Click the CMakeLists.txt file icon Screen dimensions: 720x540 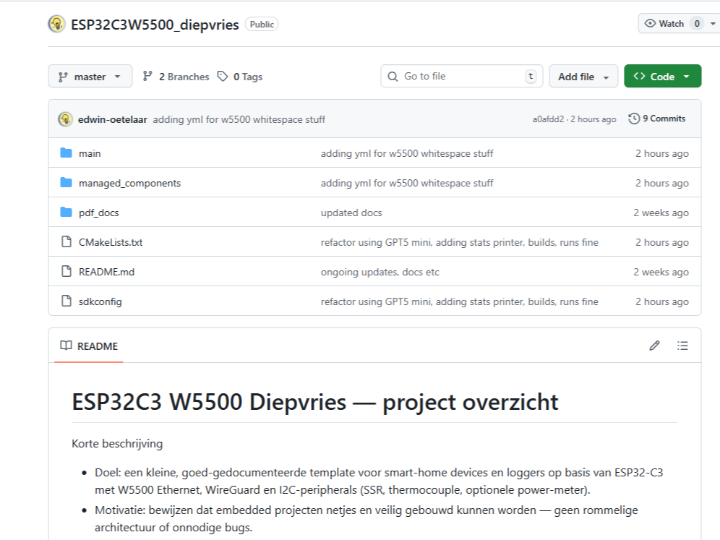click(66, 242)
